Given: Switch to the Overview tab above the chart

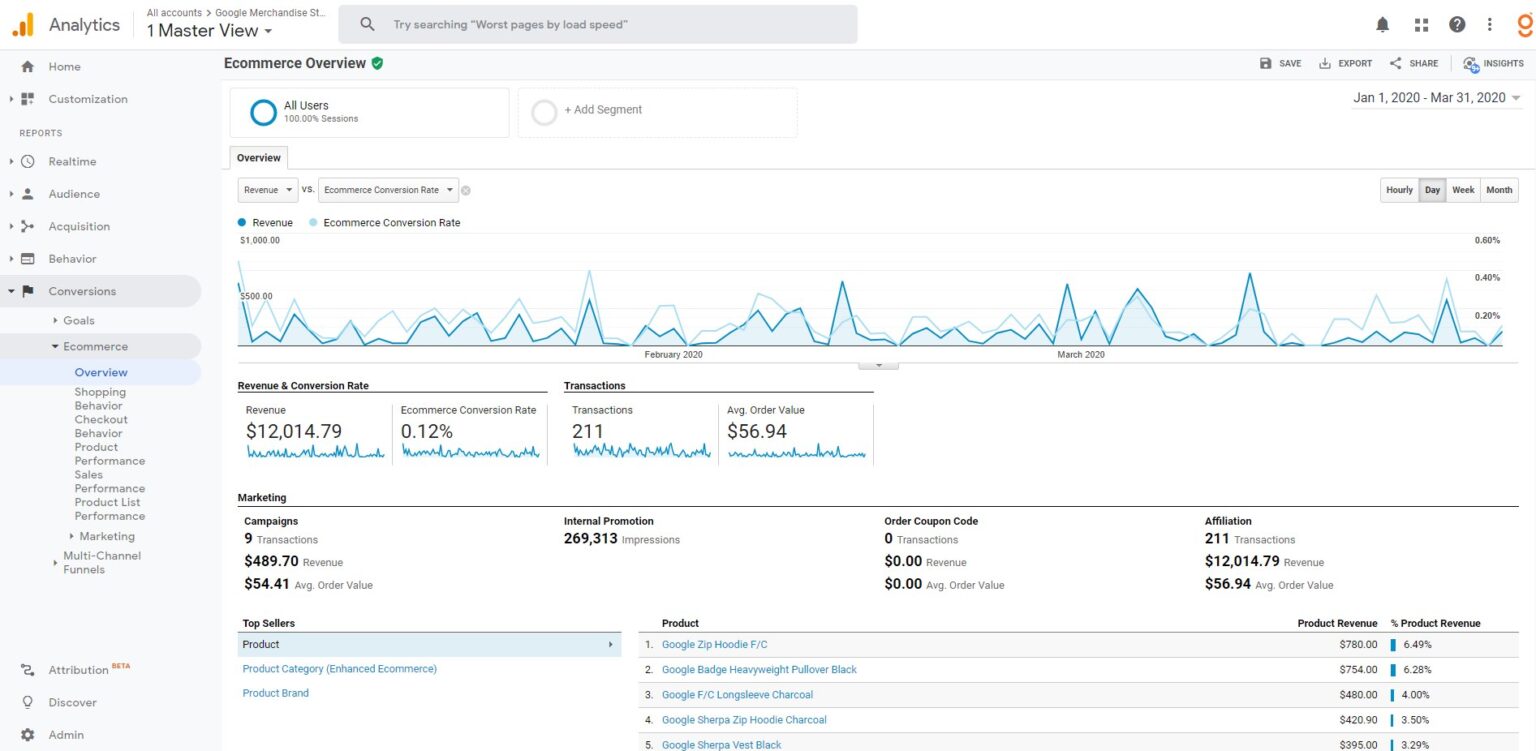Looking at the screenshot, I should tap(257, 157).
